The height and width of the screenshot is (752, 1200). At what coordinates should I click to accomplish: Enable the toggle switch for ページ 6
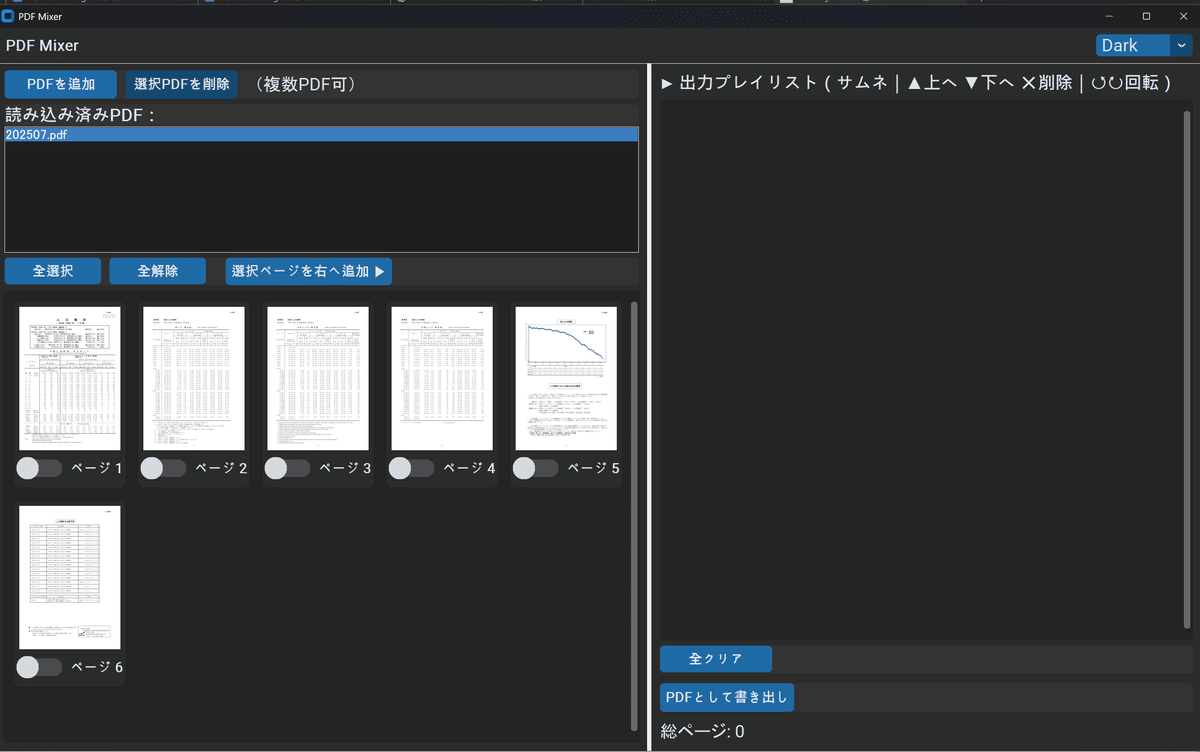(38, 666)
